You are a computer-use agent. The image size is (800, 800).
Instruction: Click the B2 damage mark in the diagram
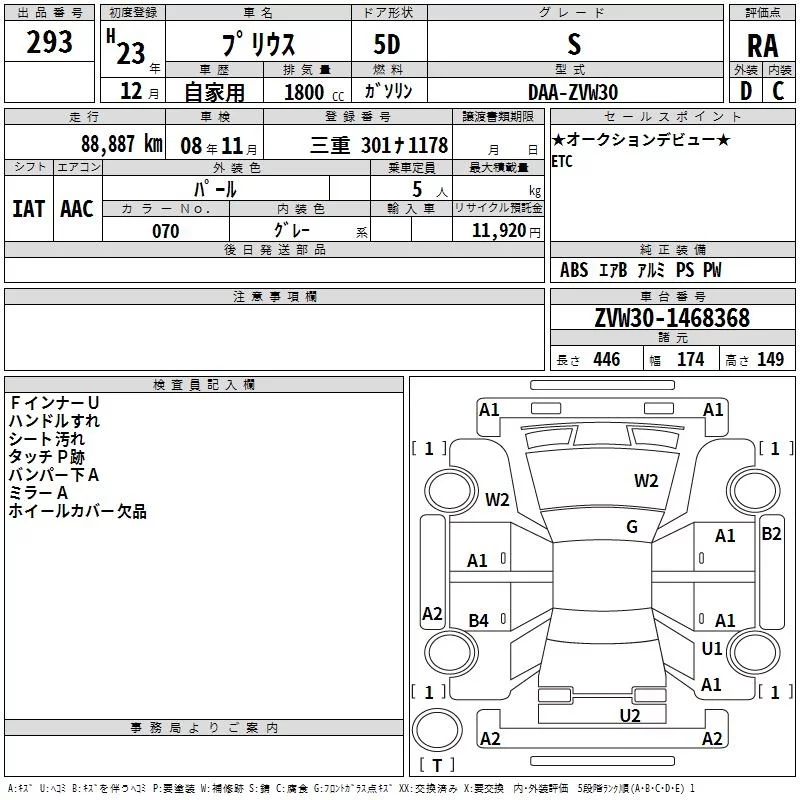(771, 534)
